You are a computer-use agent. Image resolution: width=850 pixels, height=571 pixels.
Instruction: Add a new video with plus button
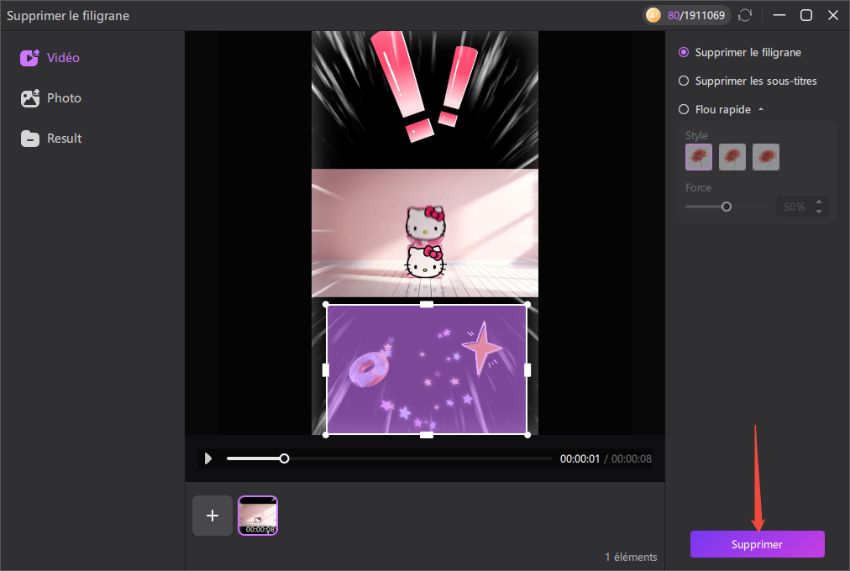(212, 515)
